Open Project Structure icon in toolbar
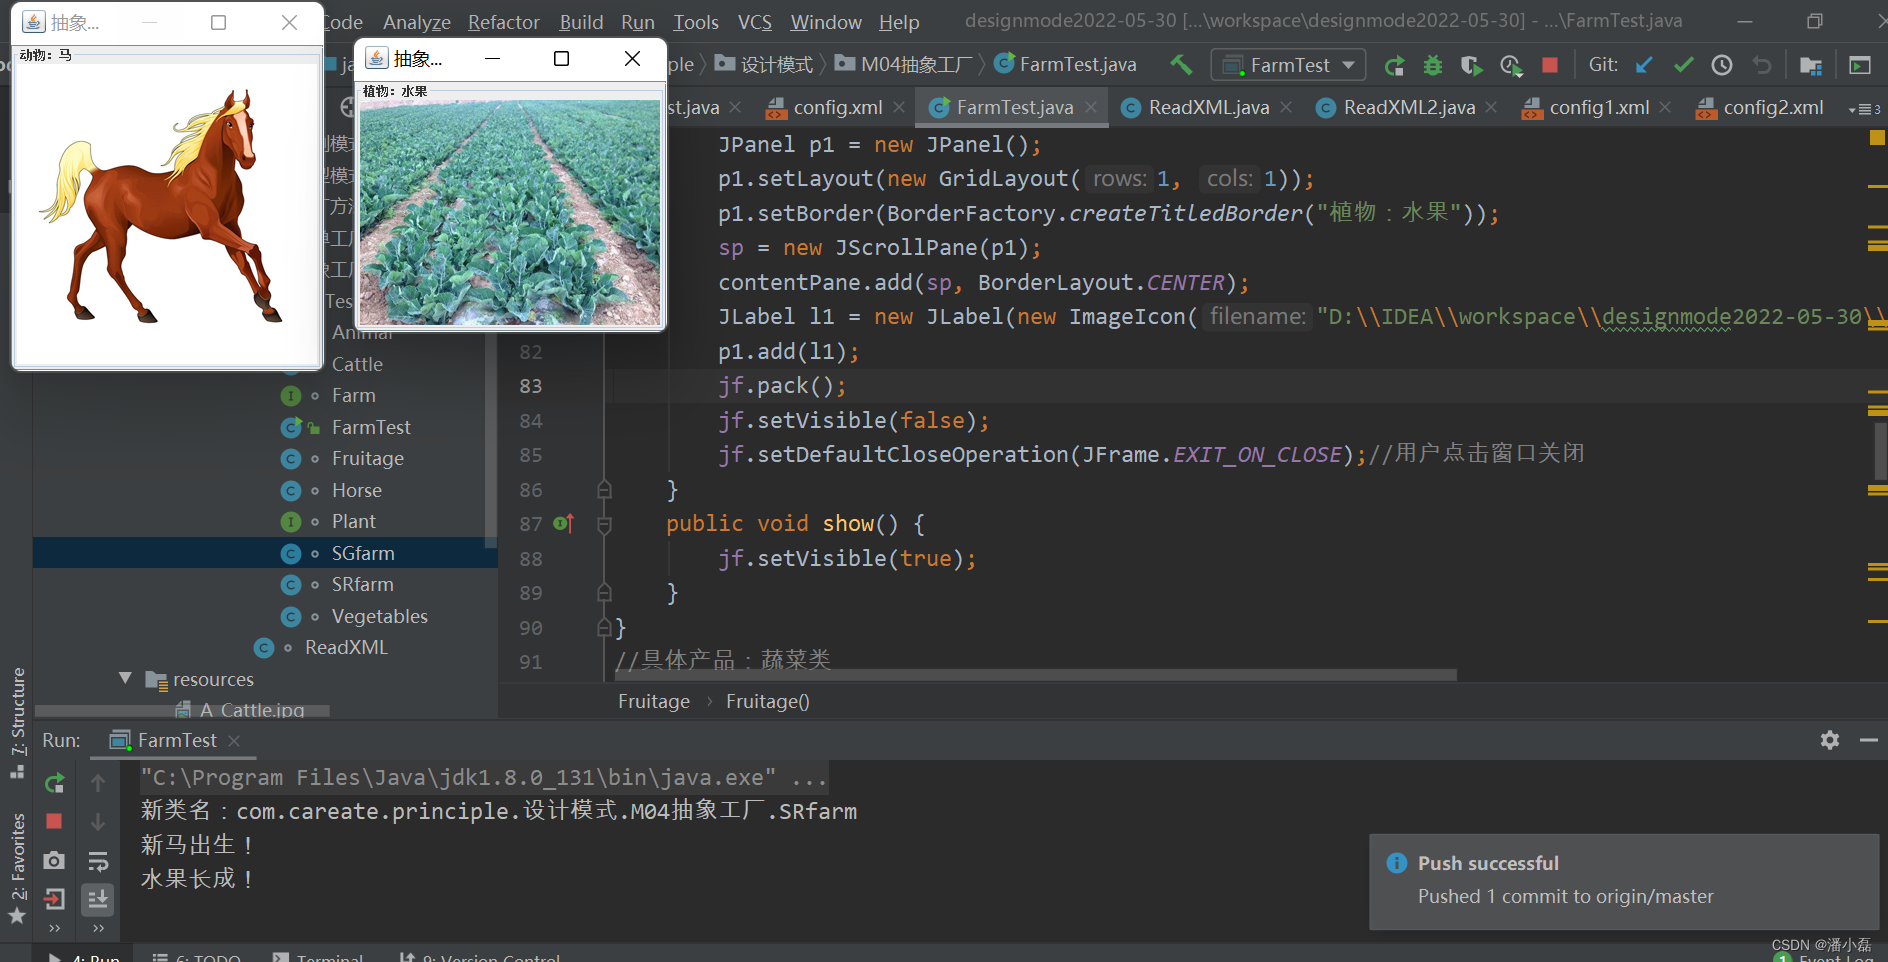This screenshot has height=962, width=1888. click(1811, 65)
